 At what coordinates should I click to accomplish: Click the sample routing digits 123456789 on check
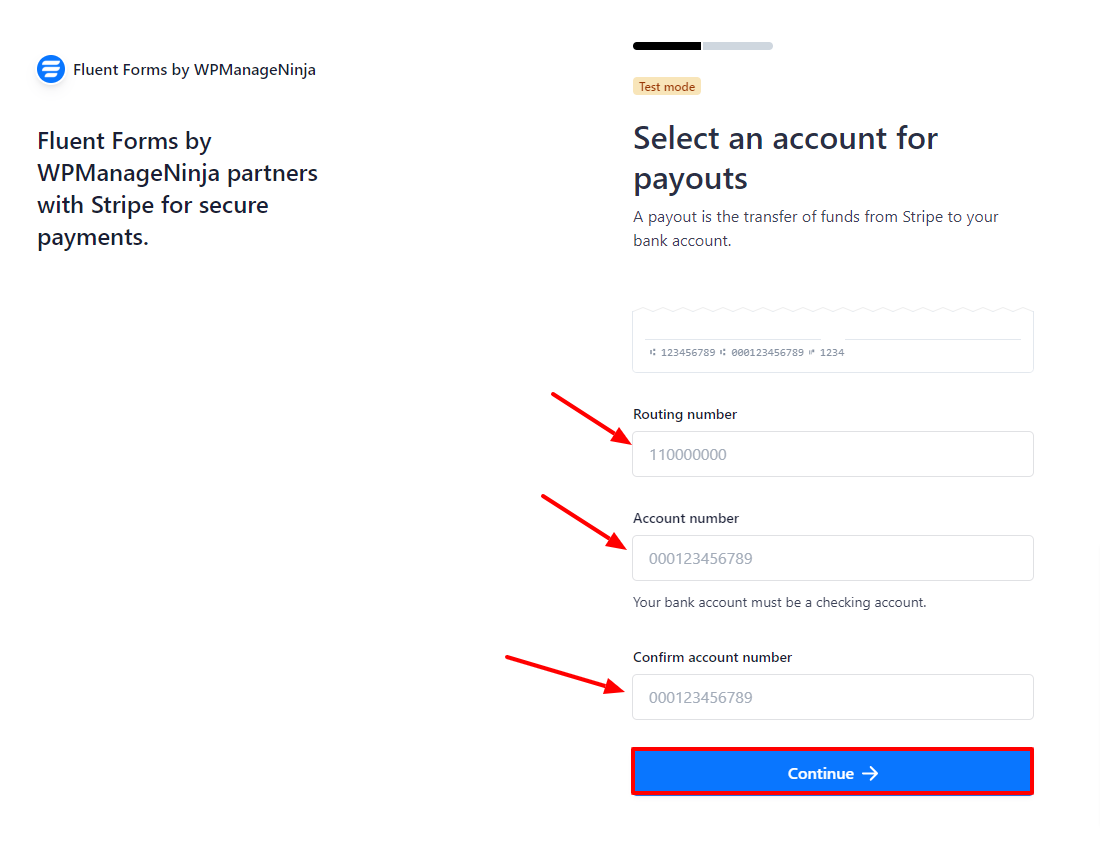[688, 353]
